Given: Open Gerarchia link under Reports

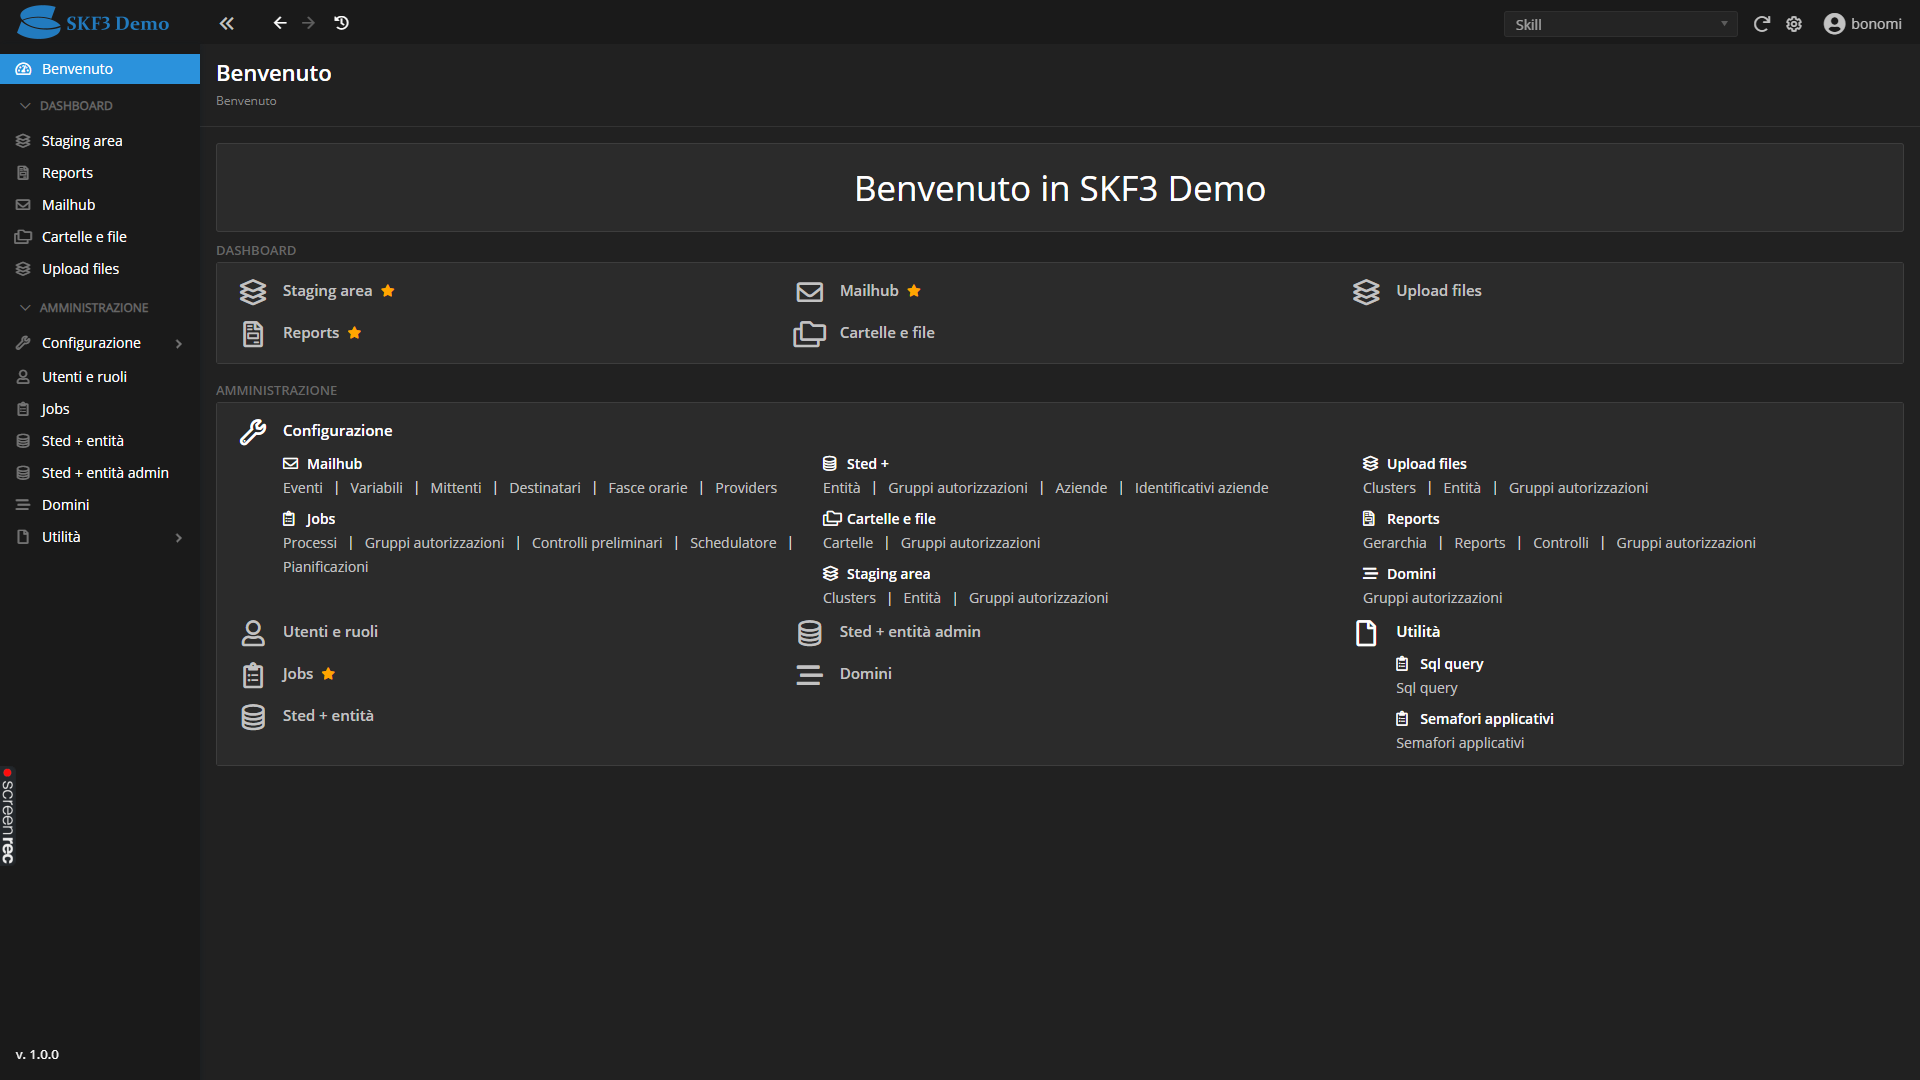Looking at the screenshot, I should click(x=1394, y=543).
